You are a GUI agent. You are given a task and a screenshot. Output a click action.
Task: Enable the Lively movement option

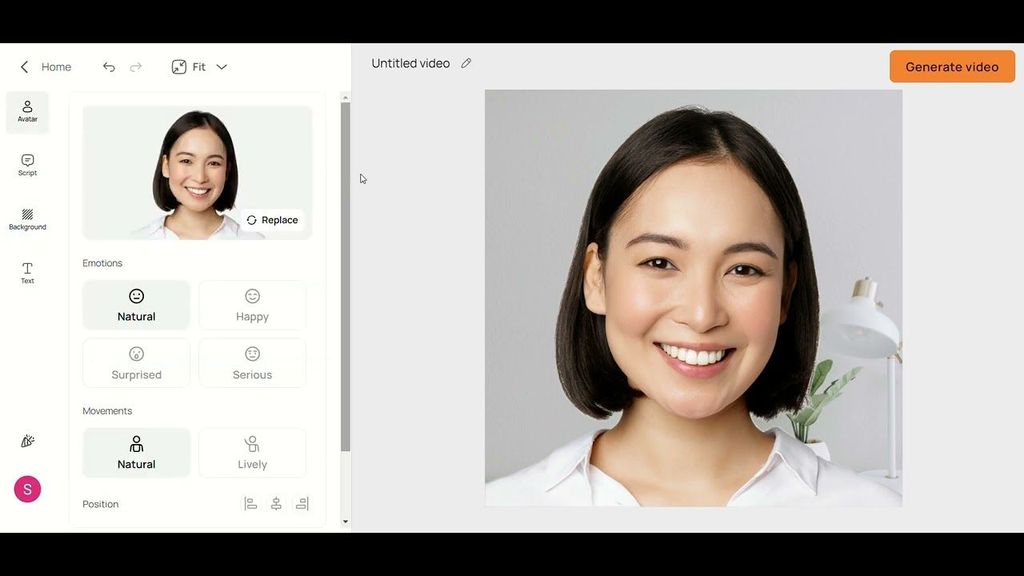pos(252,453)
